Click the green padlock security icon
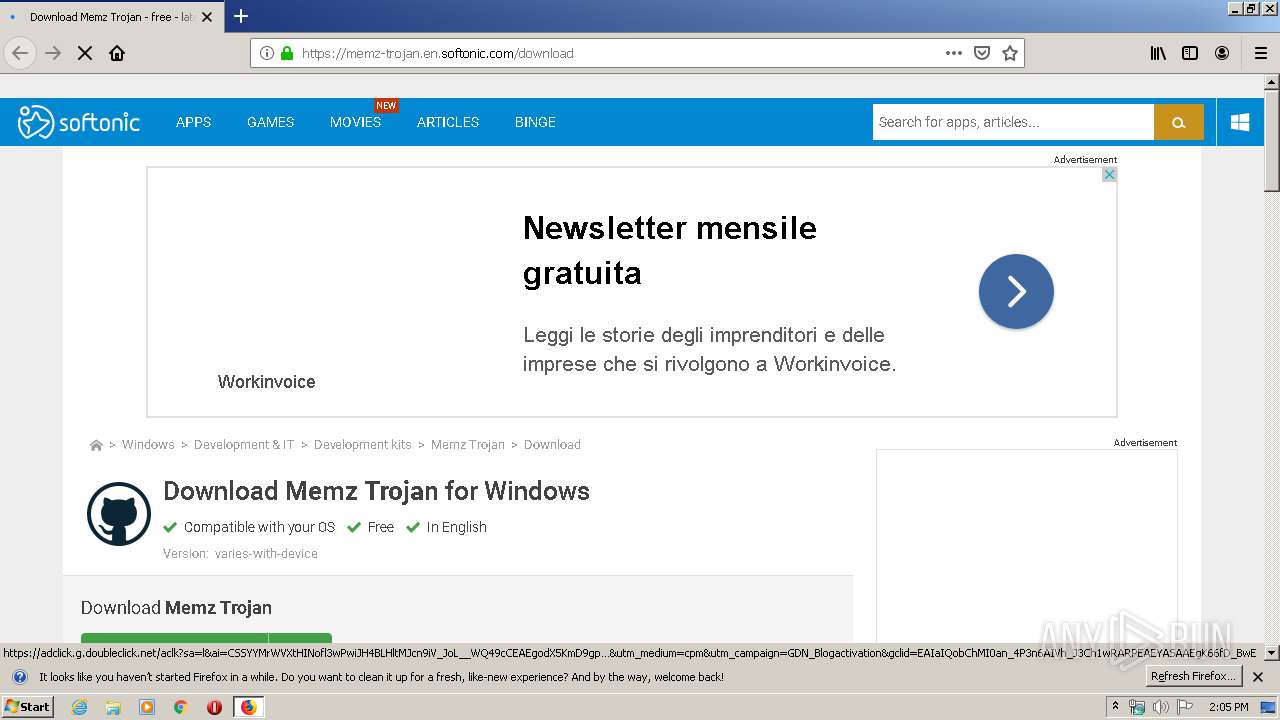This screenshot has width=1280, height=720. tap(287, 53)
